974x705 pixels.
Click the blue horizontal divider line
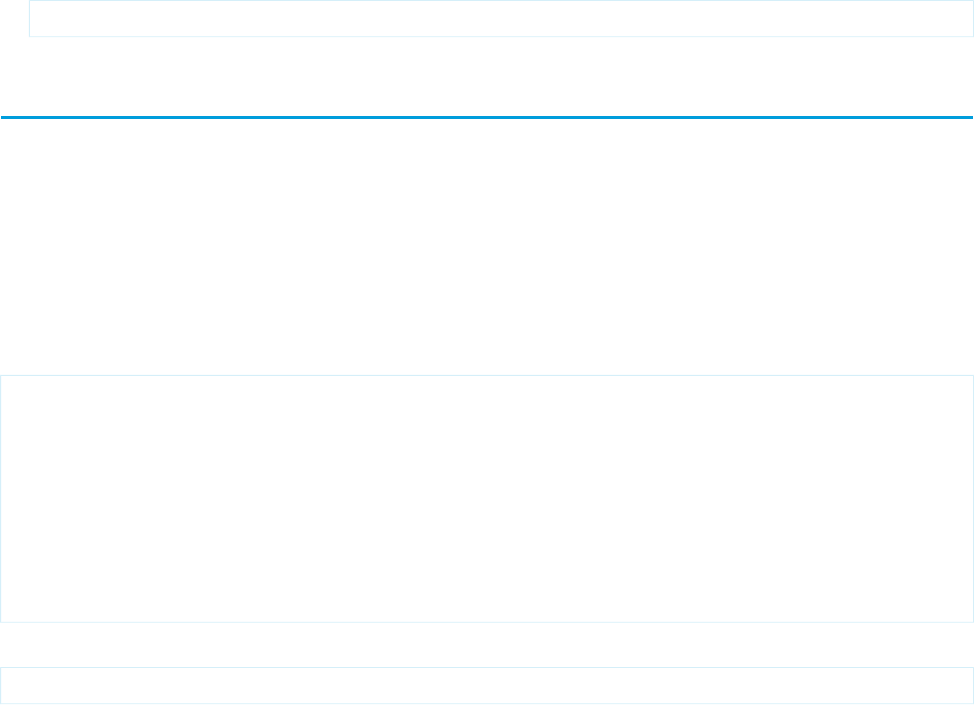point(487,117)
